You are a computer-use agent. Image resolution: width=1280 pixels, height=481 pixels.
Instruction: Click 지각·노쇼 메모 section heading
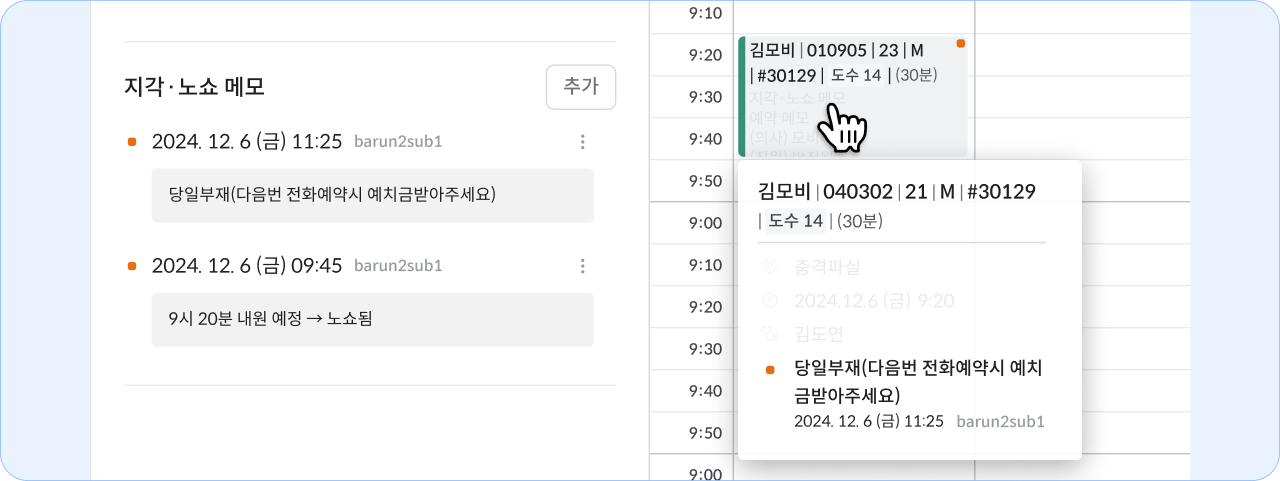(x=194, y=87)
